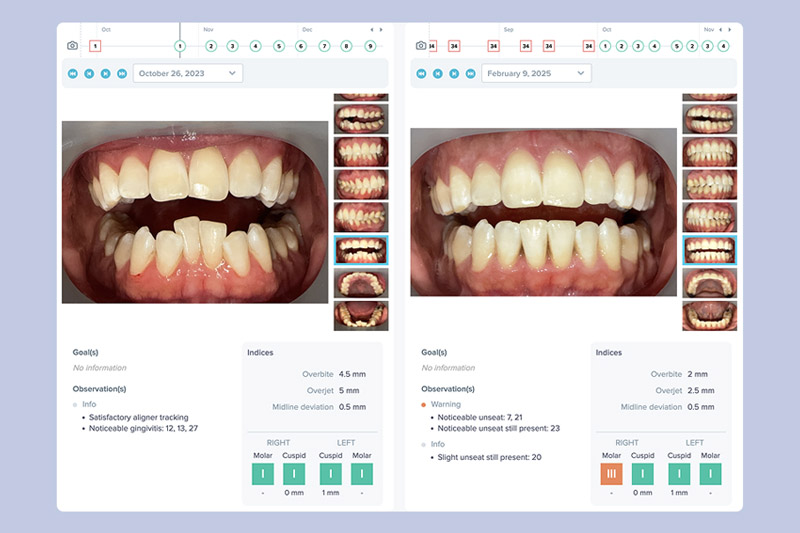Jump to last scan in October 2023 panel

click(x=122, y=73)
